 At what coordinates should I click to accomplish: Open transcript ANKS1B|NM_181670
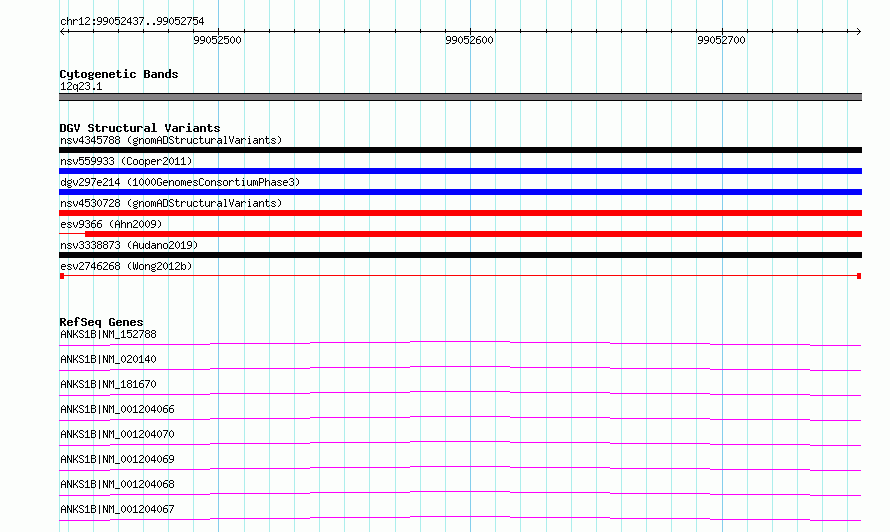[x=108, y=384]
